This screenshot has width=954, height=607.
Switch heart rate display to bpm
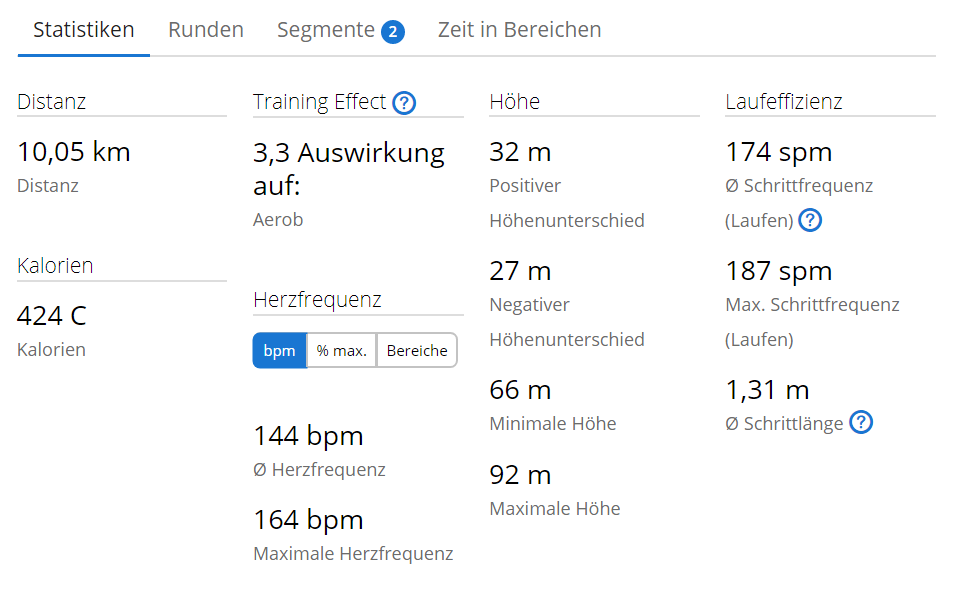tap(279, 351)
